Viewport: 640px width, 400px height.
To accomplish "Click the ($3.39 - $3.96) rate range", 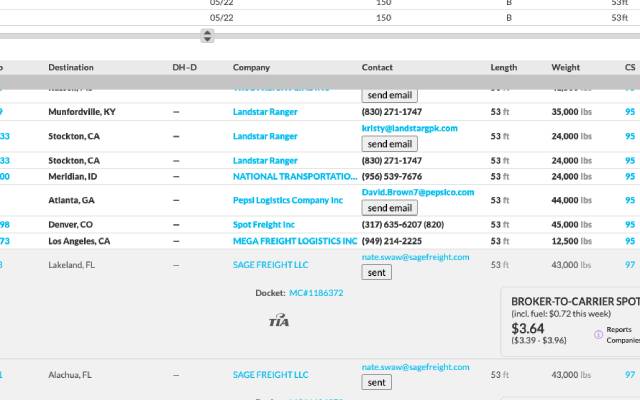I will pyautogui.click(x=539, y=340).
